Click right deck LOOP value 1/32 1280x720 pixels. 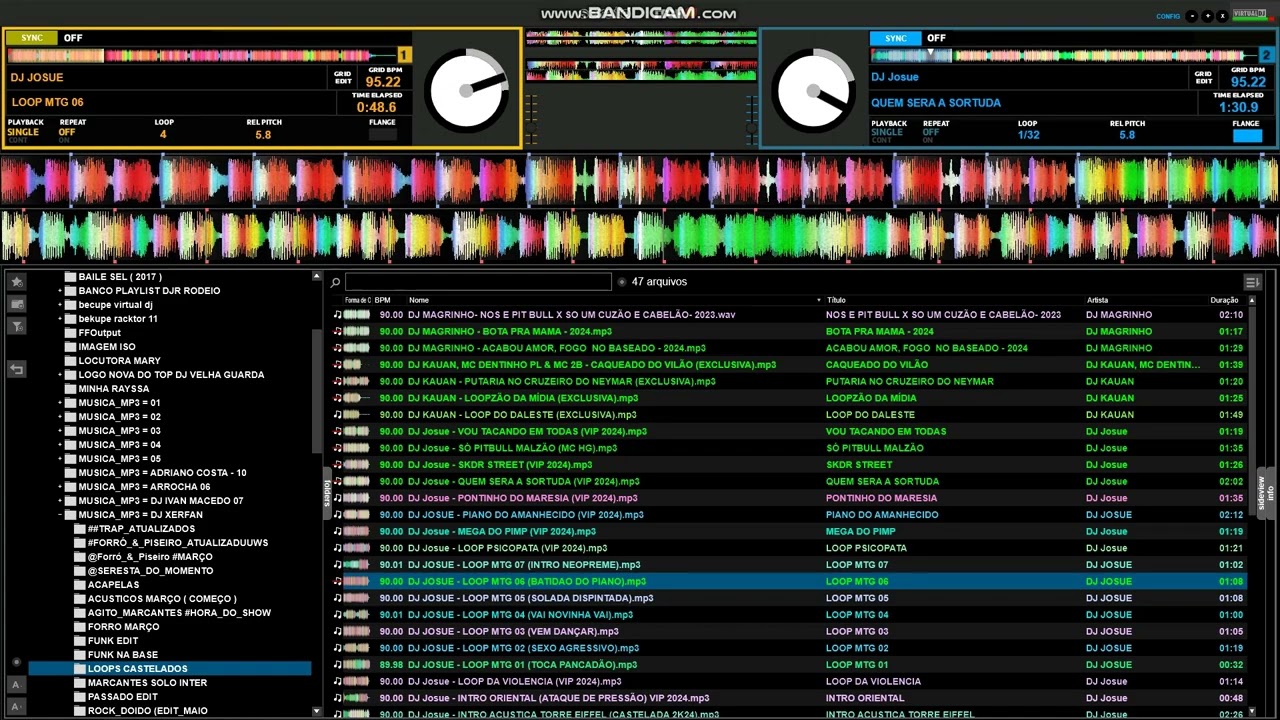point(1028,135)
